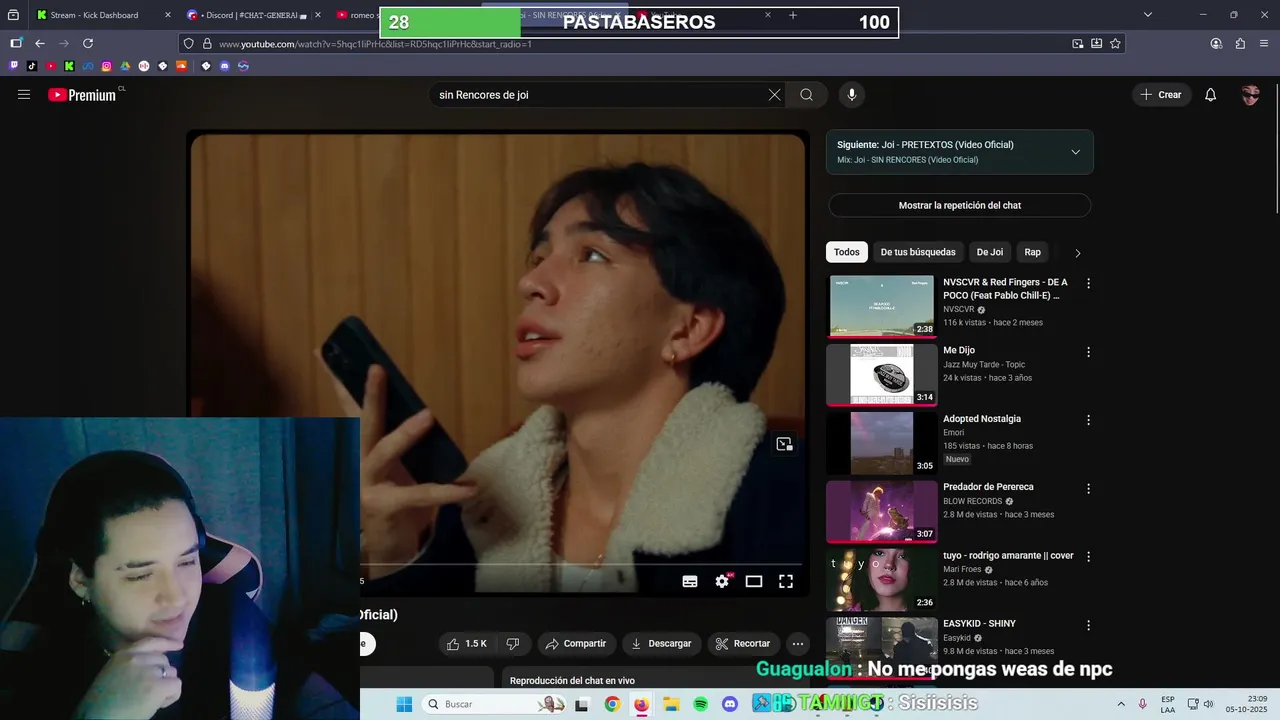List all tabs with the chevron button
The height and width of the screenshot is (720, 1280).
point(1148,15)
